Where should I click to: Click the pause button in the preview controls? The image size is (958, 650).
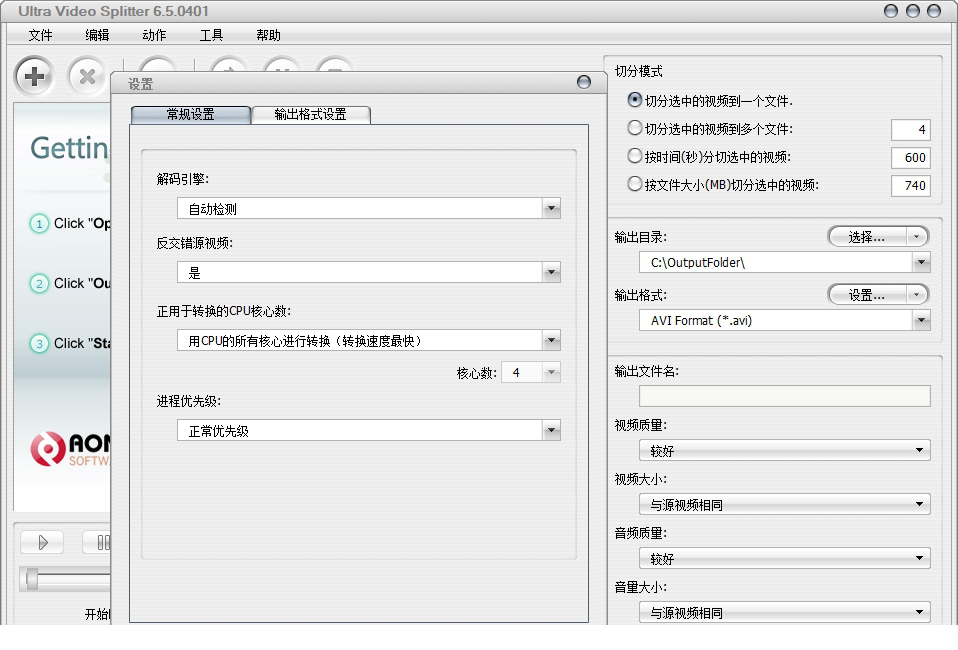(98, 542)
